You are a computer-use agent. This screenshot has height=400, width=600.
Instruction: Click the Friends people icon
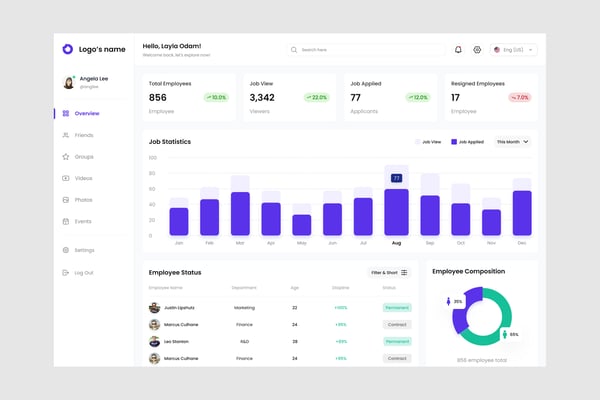point(66,135)
